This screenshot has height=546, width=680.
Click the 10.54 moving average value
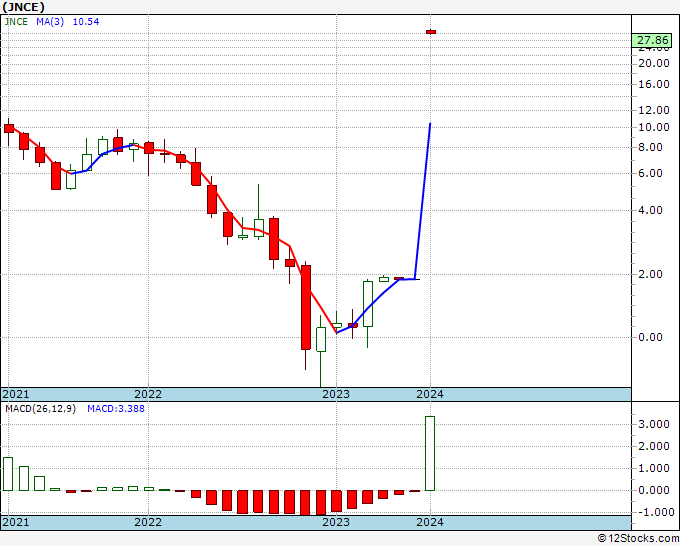tap(85, 21)
